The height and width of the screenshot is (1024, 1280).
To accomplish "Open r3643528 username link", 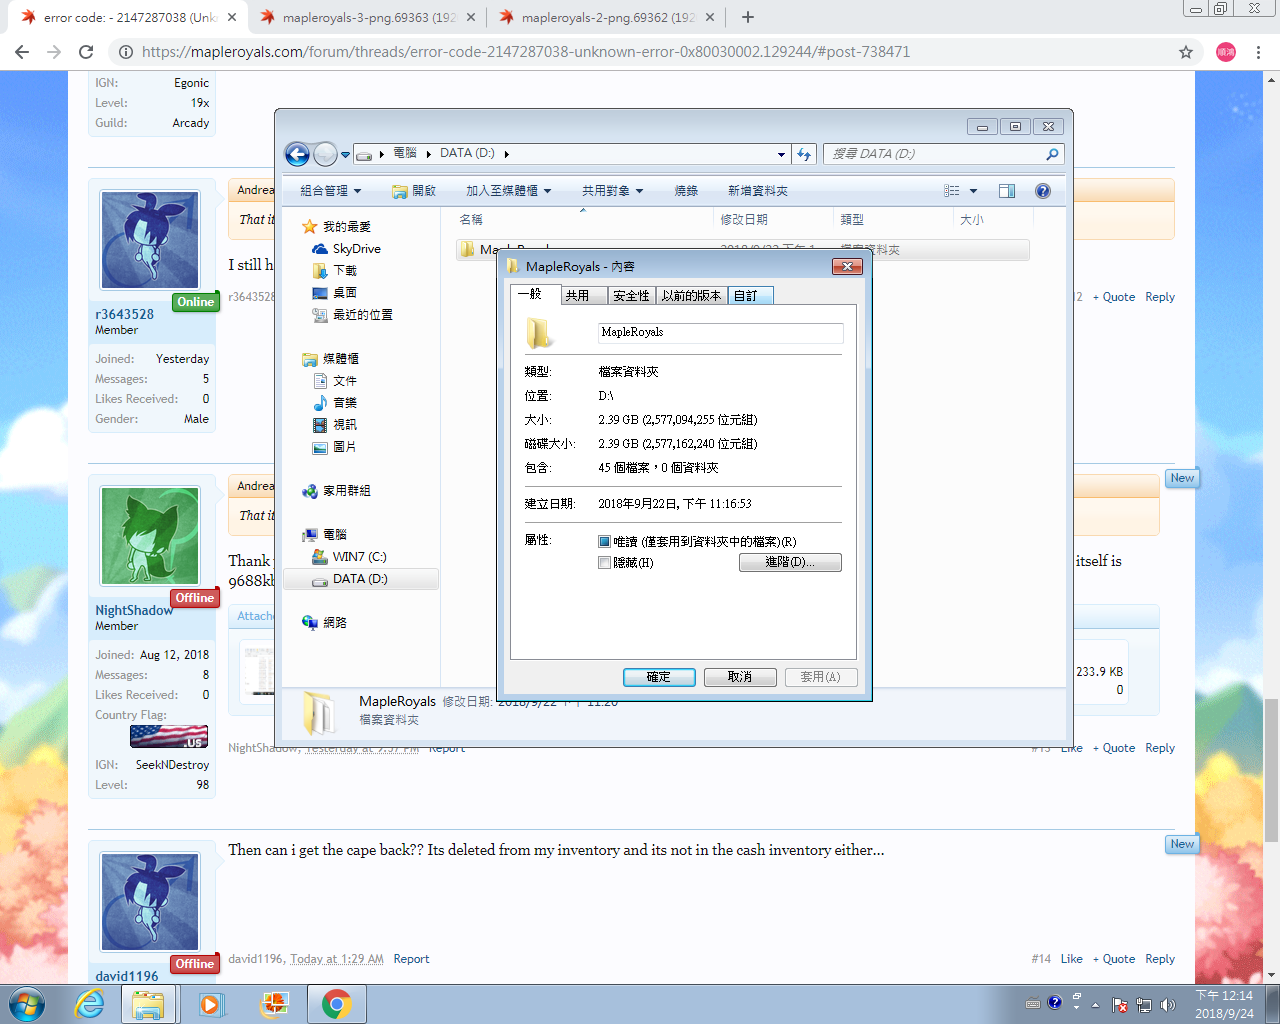I will (125, 314).
